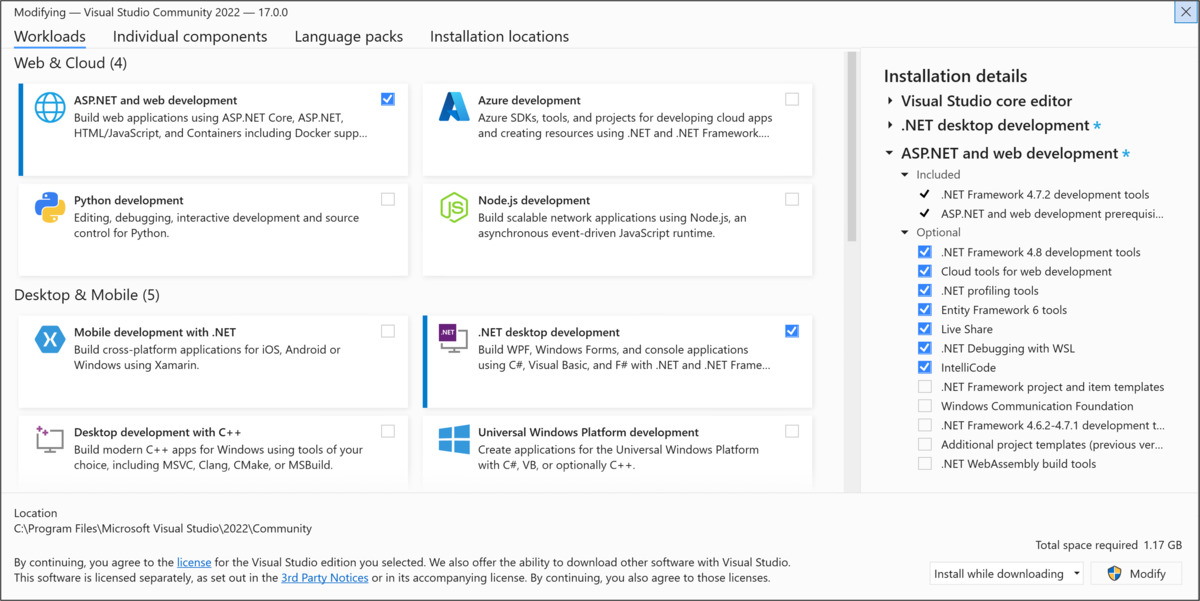This screenshot has height=601, width=1200.
Task: Enable Windows Communication Foundation
Action: pyautogui.click(x=925, y=405)
